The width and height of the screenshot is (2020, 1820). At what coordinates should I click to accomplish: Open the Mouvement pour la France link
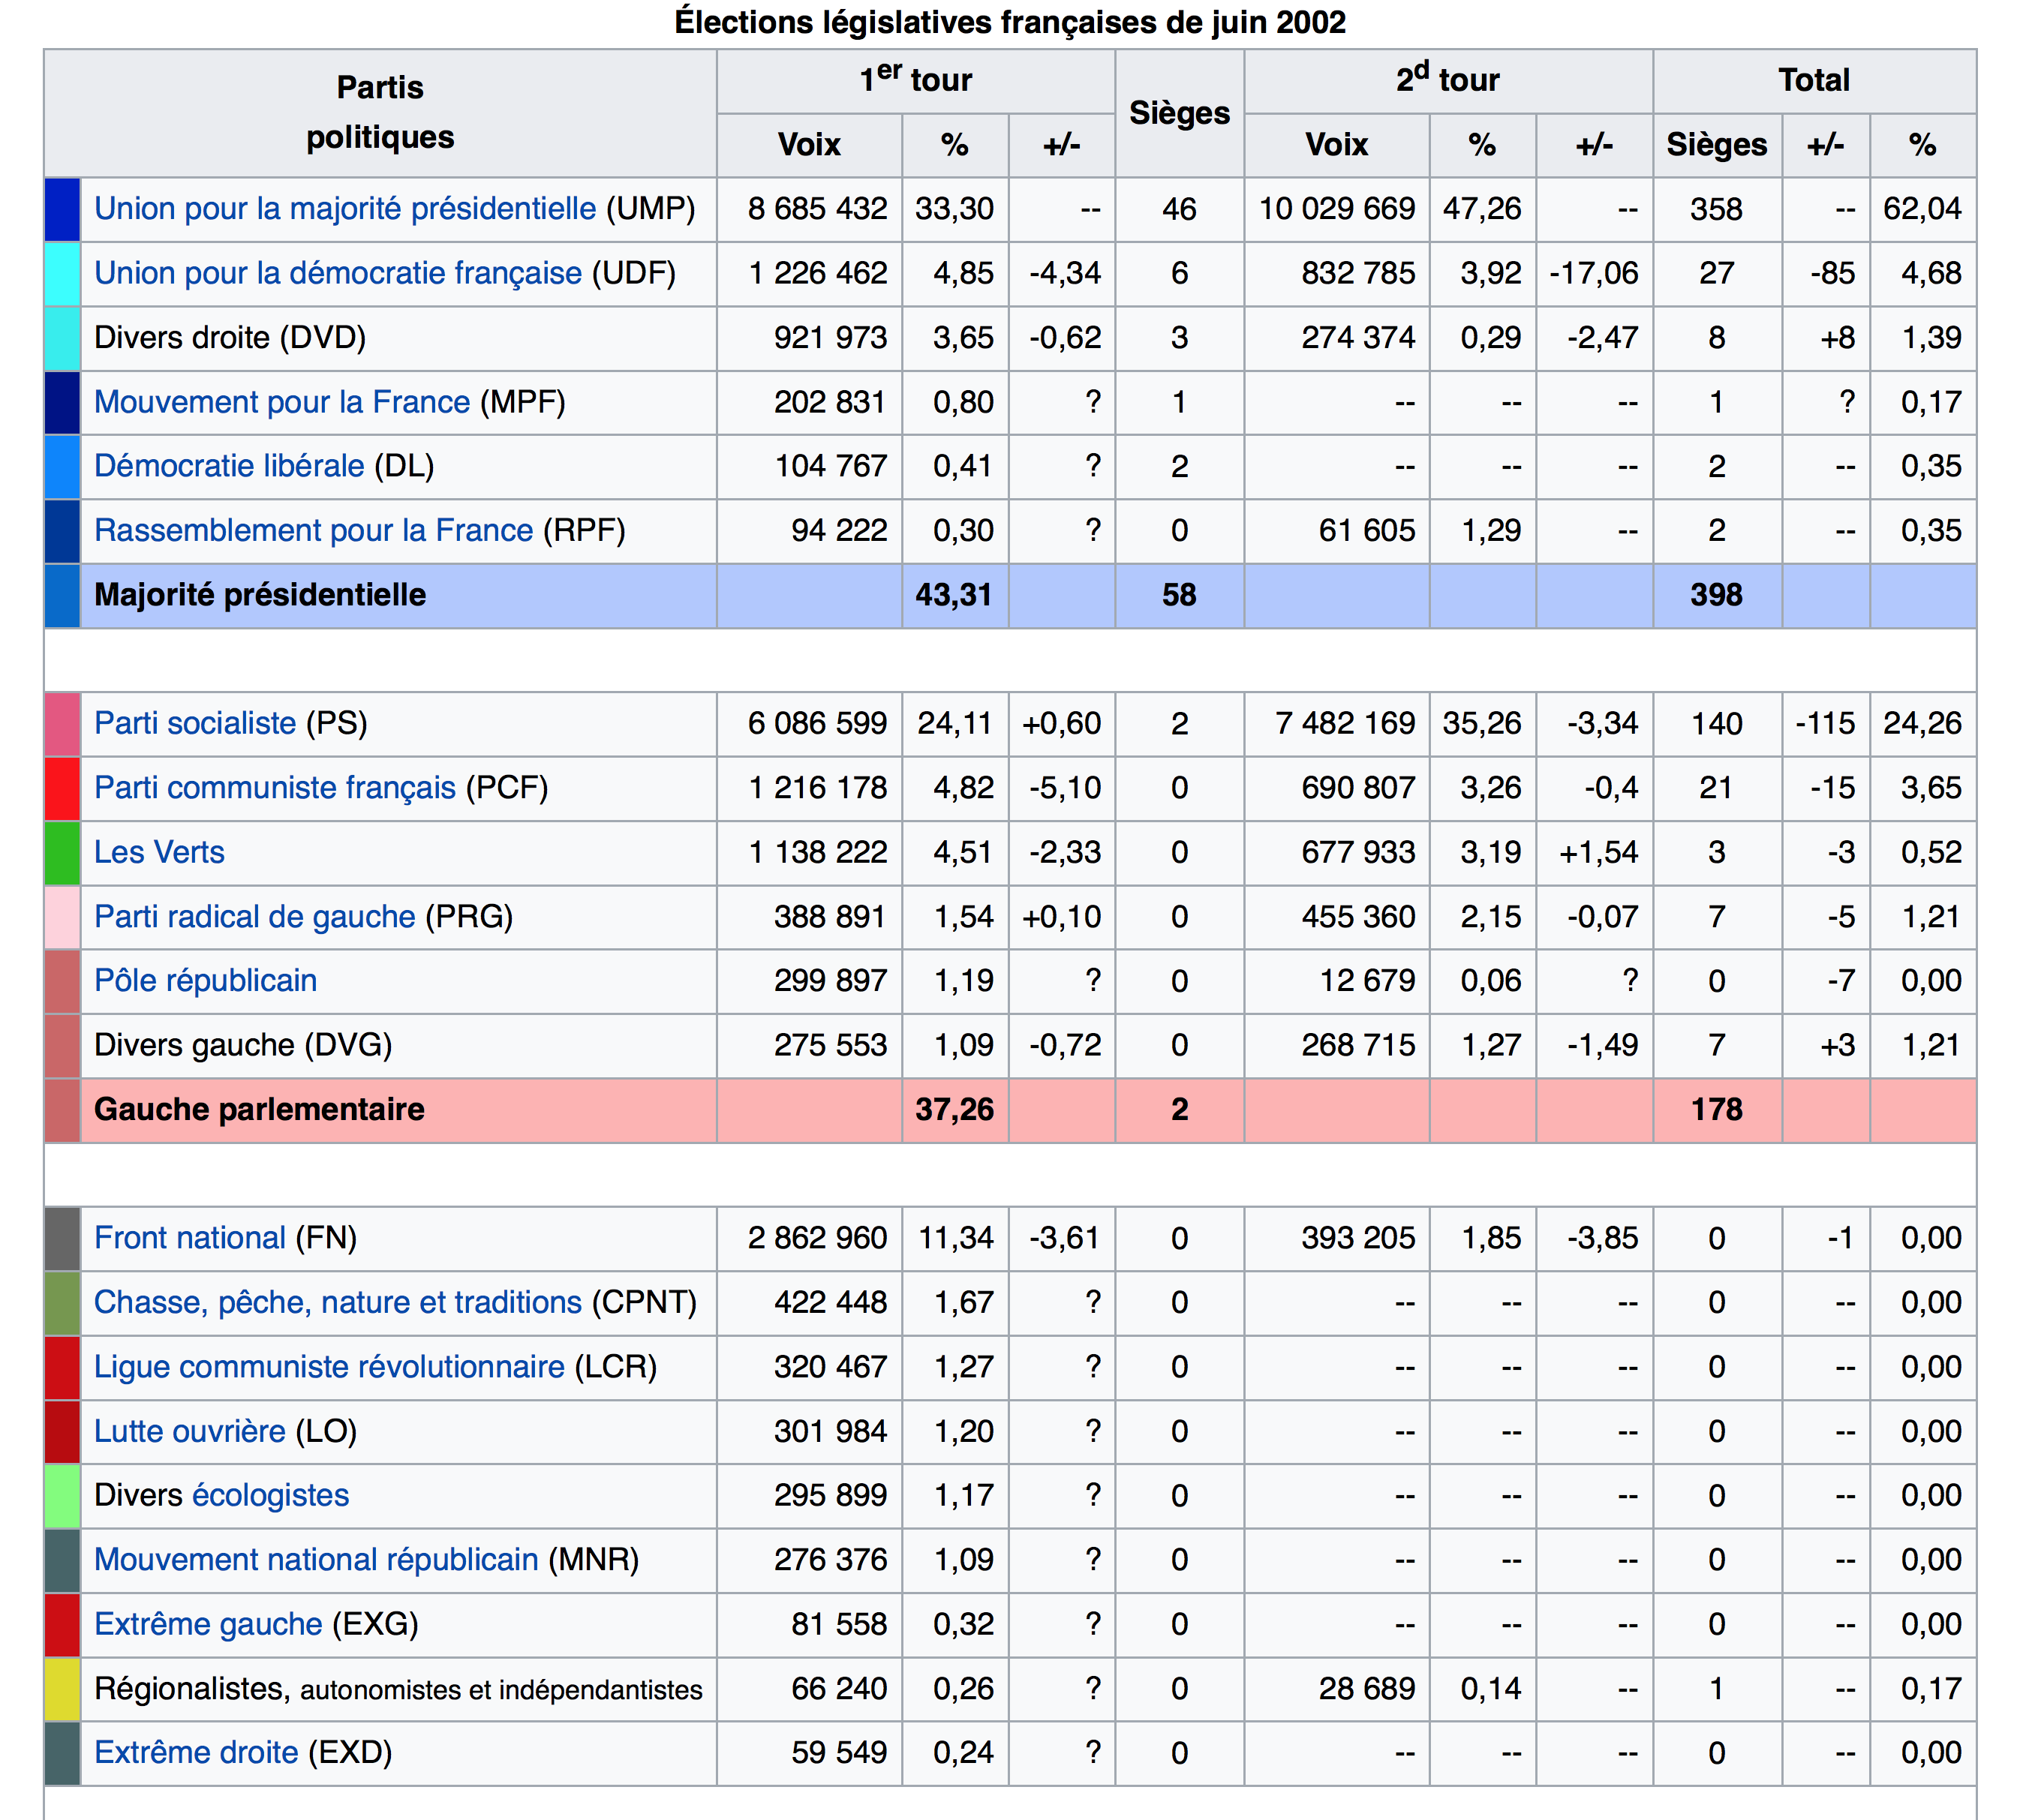282,402
